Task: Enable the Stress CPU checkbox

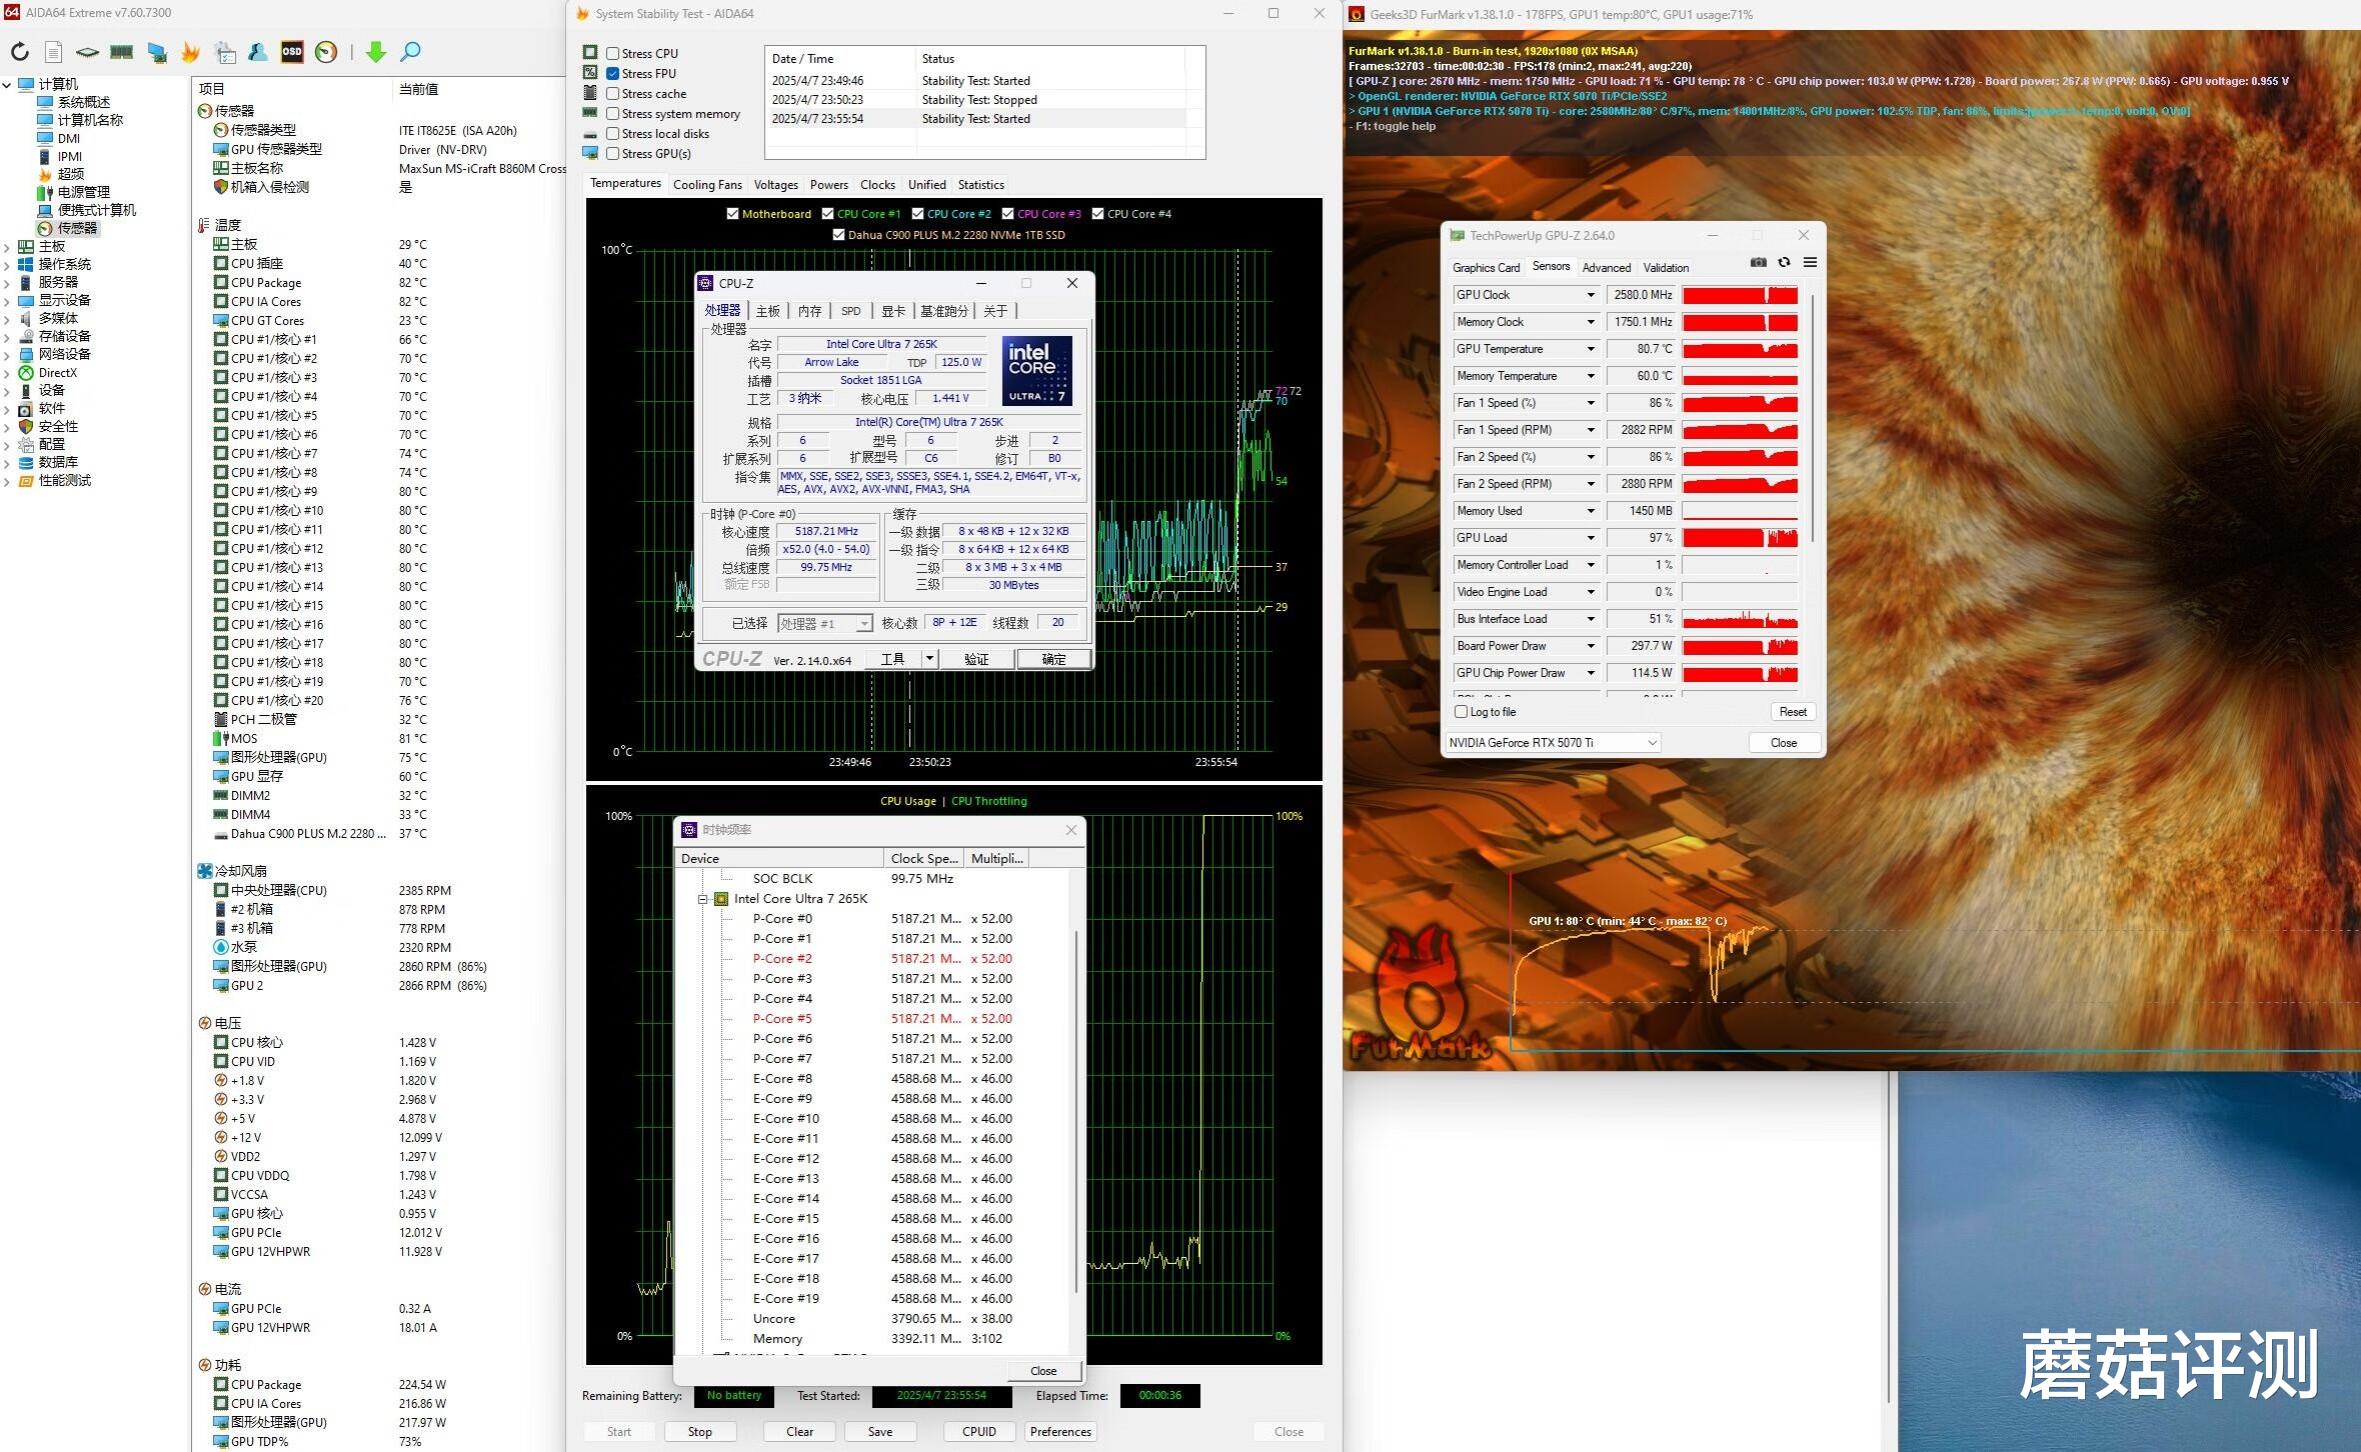Action: [x=613, y=53]
